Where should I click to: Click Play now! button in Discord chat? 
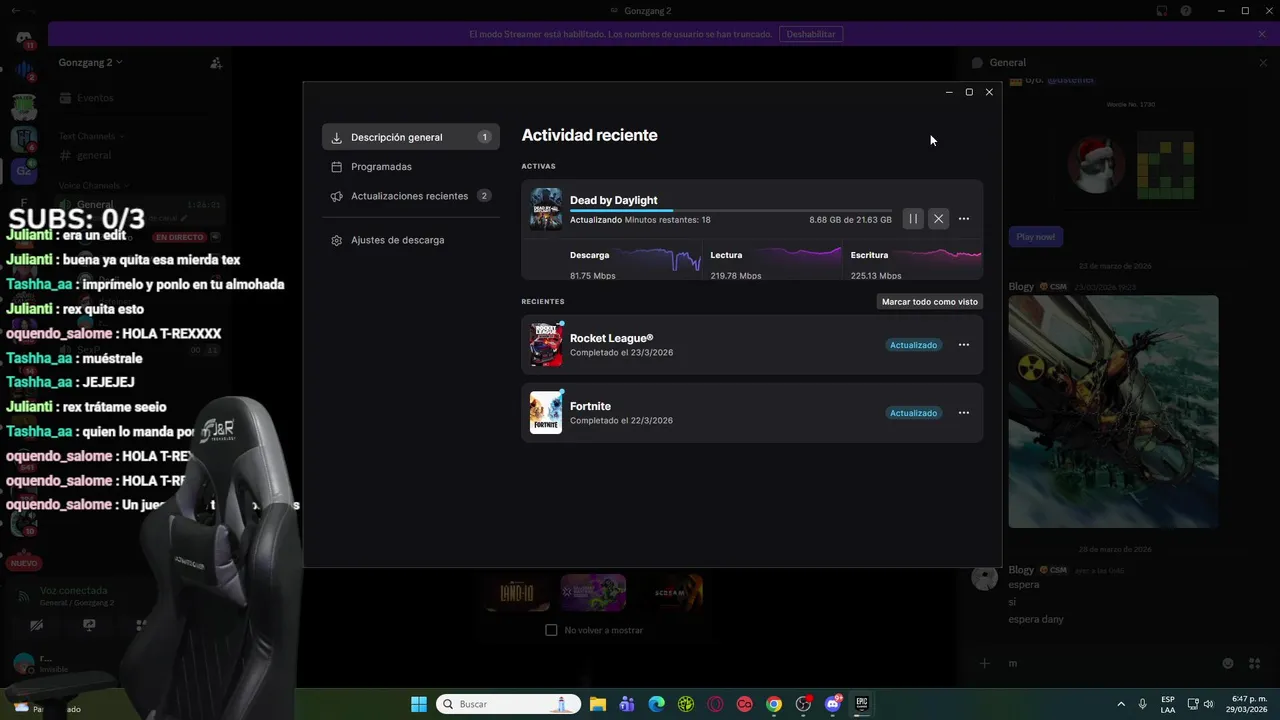coord(1035,237)
